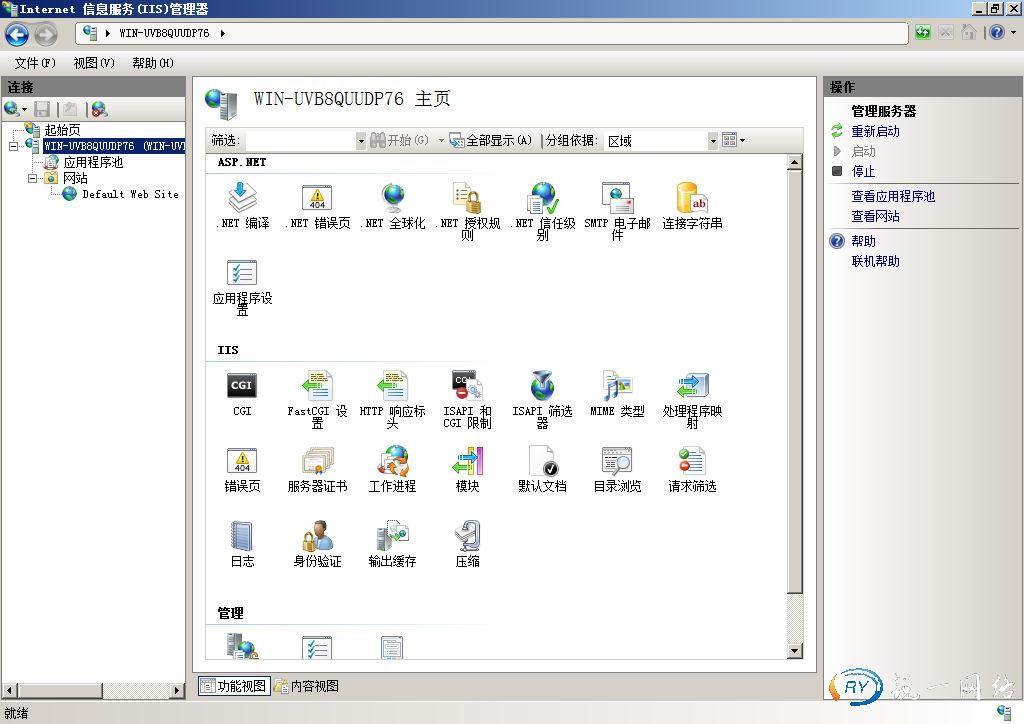
Task: Switch to the 内容视图 tab
Action: 307,686
